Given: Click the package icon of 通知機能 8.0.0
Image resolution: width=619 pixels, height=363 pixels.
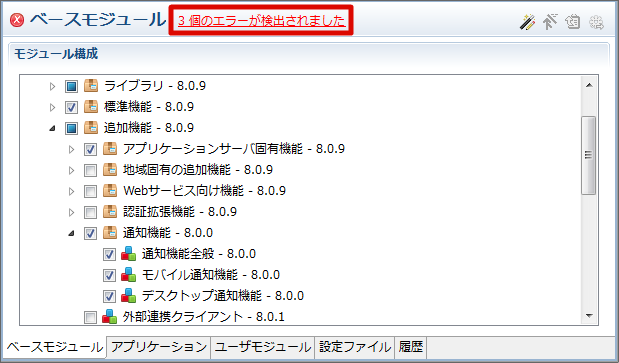Looking at the screenshot, I should pos(110,233).
